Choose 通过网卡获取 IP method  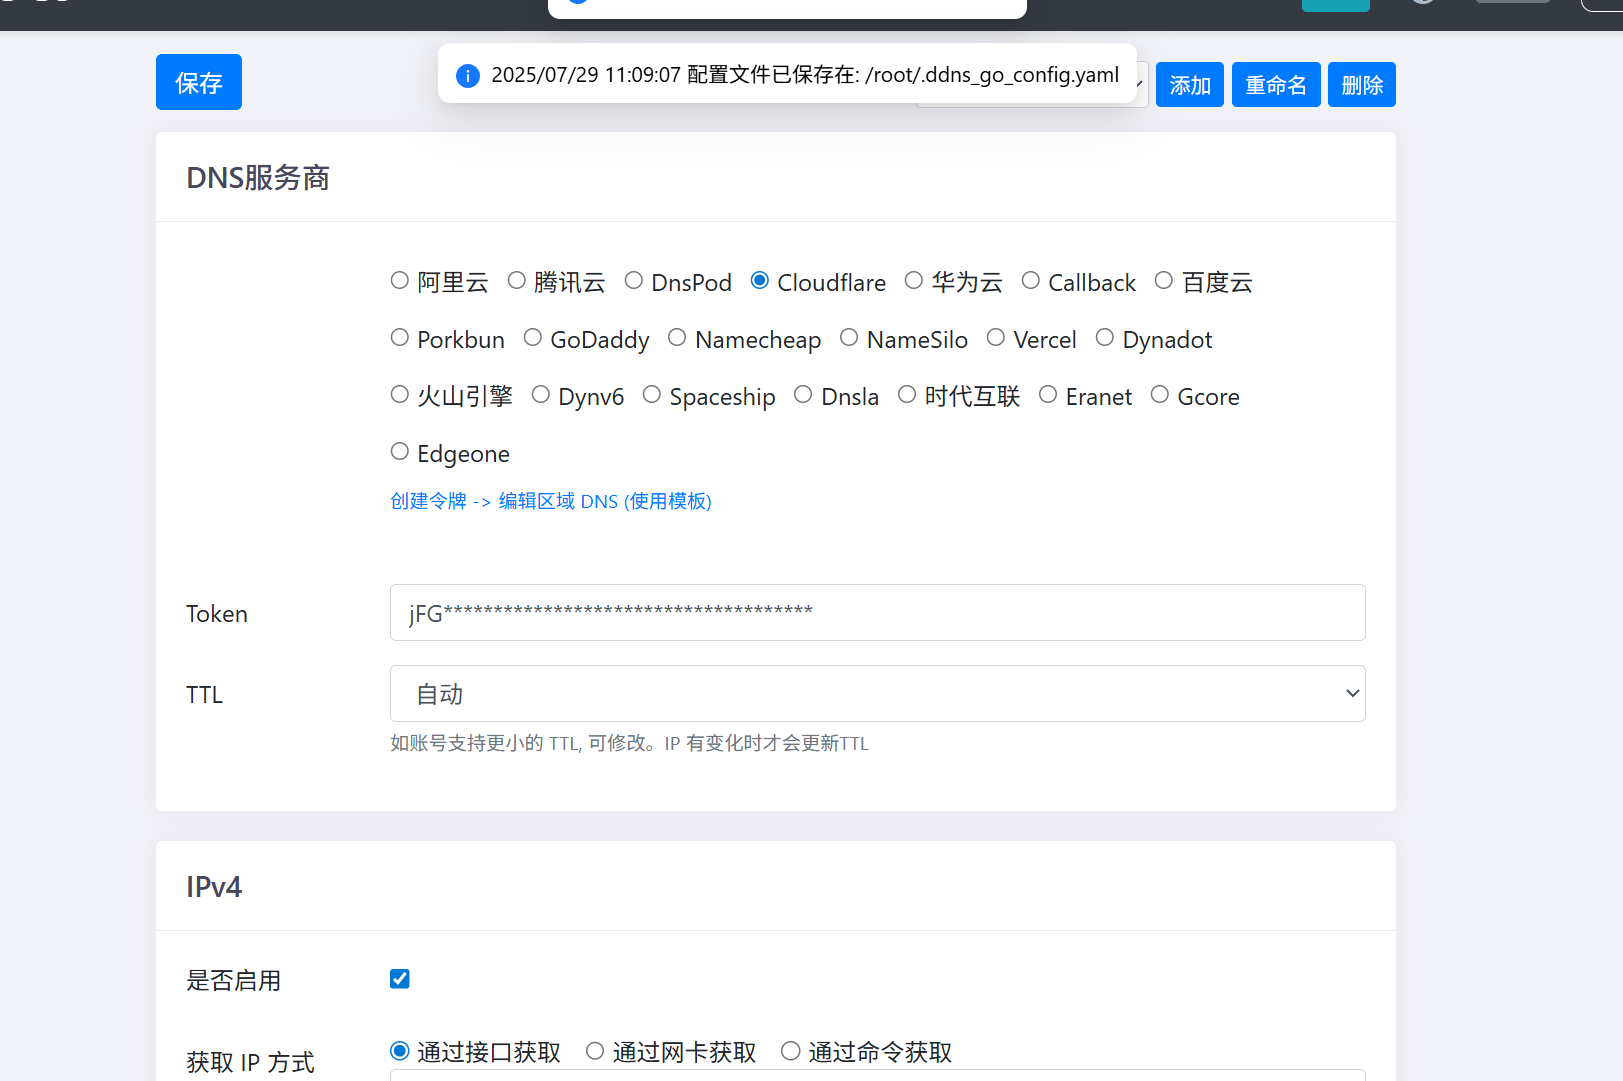[596, 1051]
